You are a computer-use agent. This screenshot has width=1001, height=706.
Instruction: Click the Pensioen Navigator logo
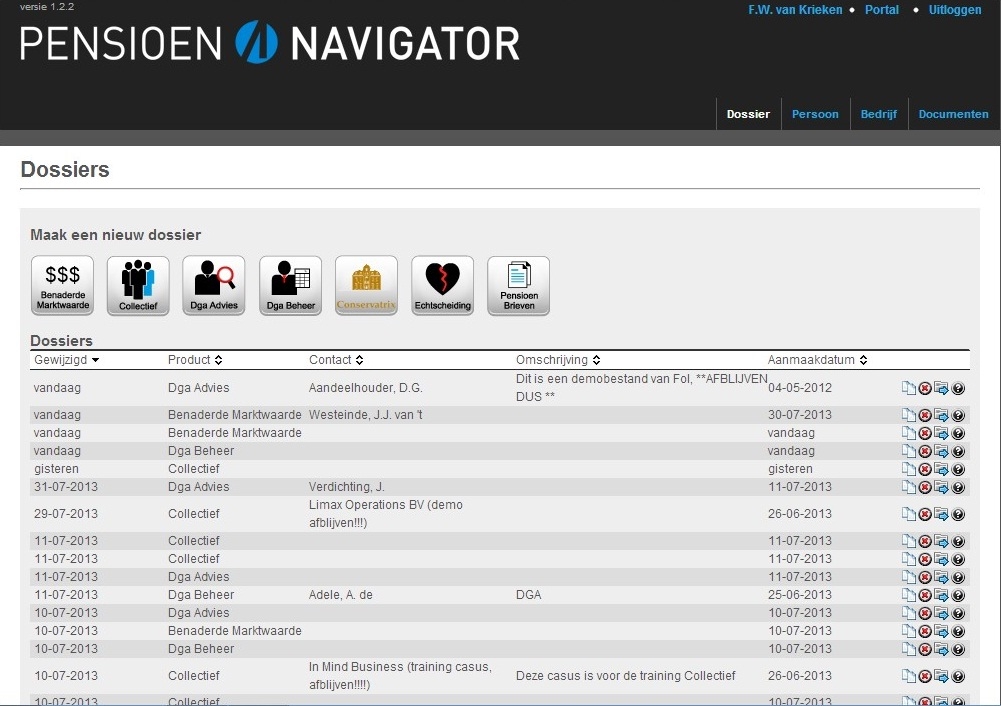tap(270, 43)
